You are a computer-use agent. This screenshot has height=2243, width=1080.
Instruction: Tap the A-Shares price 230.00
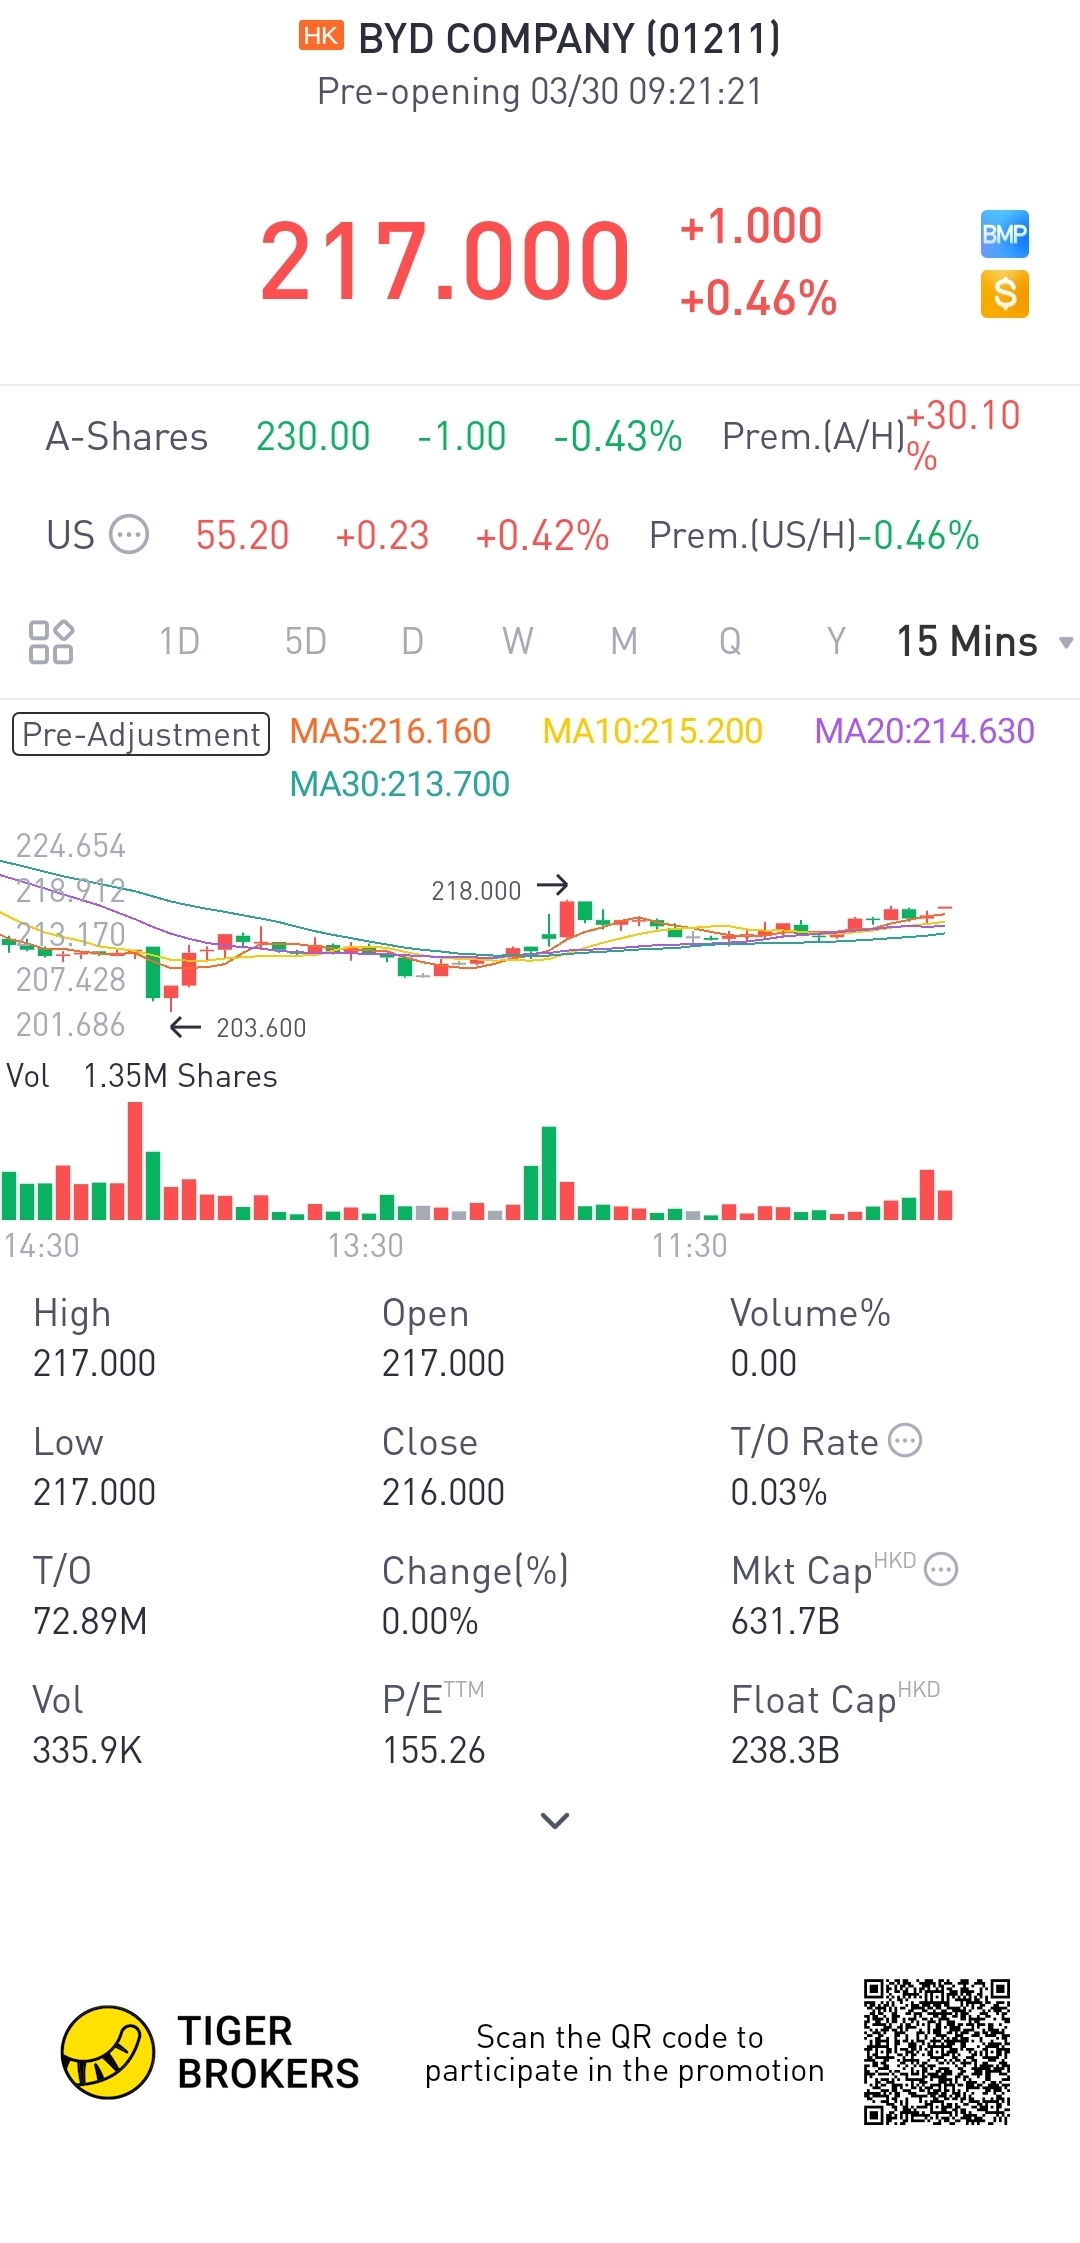[313, 437]
